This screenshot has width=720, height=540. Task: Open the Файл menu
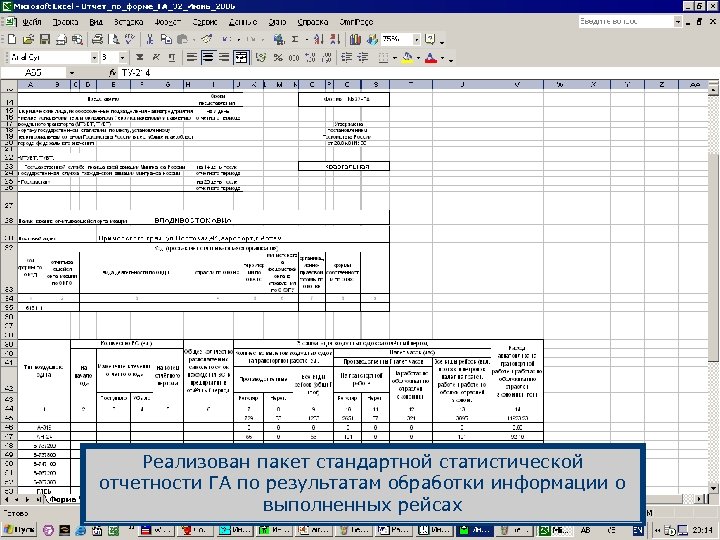click(32, 22)
